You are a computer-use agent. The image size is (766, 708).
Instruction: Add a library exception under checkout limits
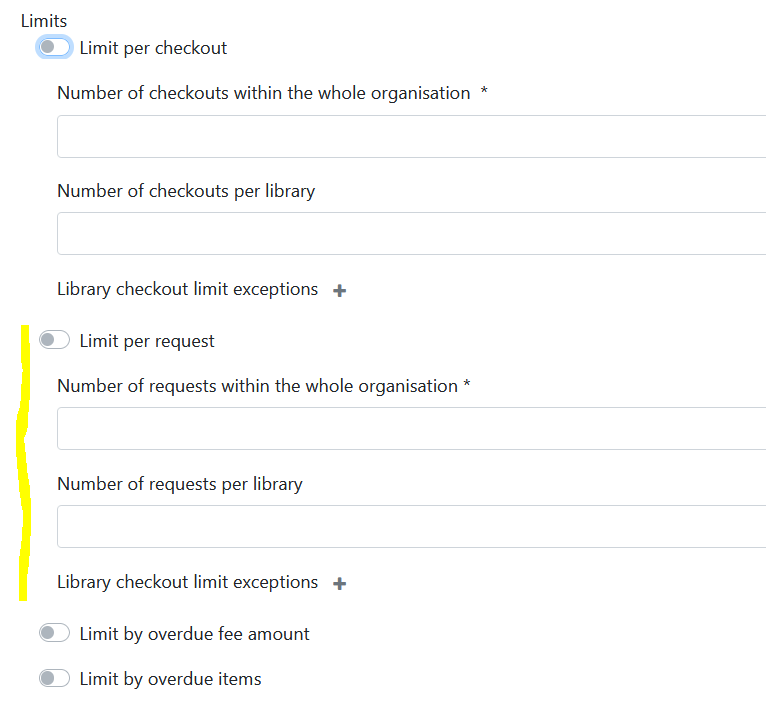tap(340, 291)
